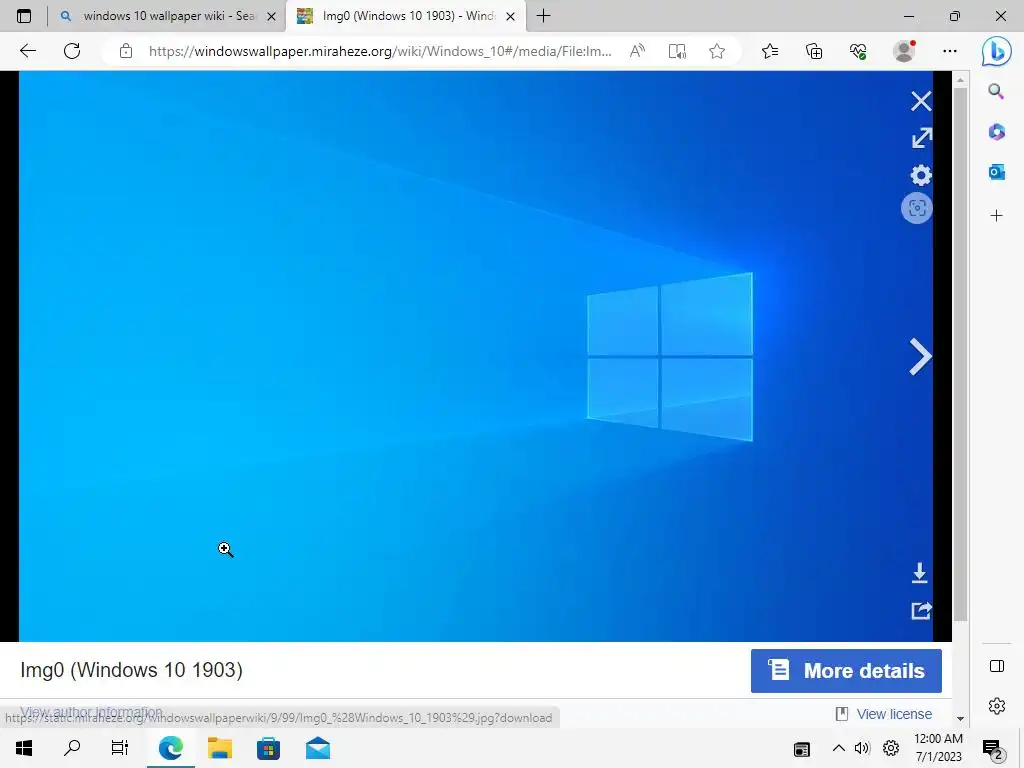Follow the View license link
The height and width of the screenshot is (768, 1024).
pos(894,714)
